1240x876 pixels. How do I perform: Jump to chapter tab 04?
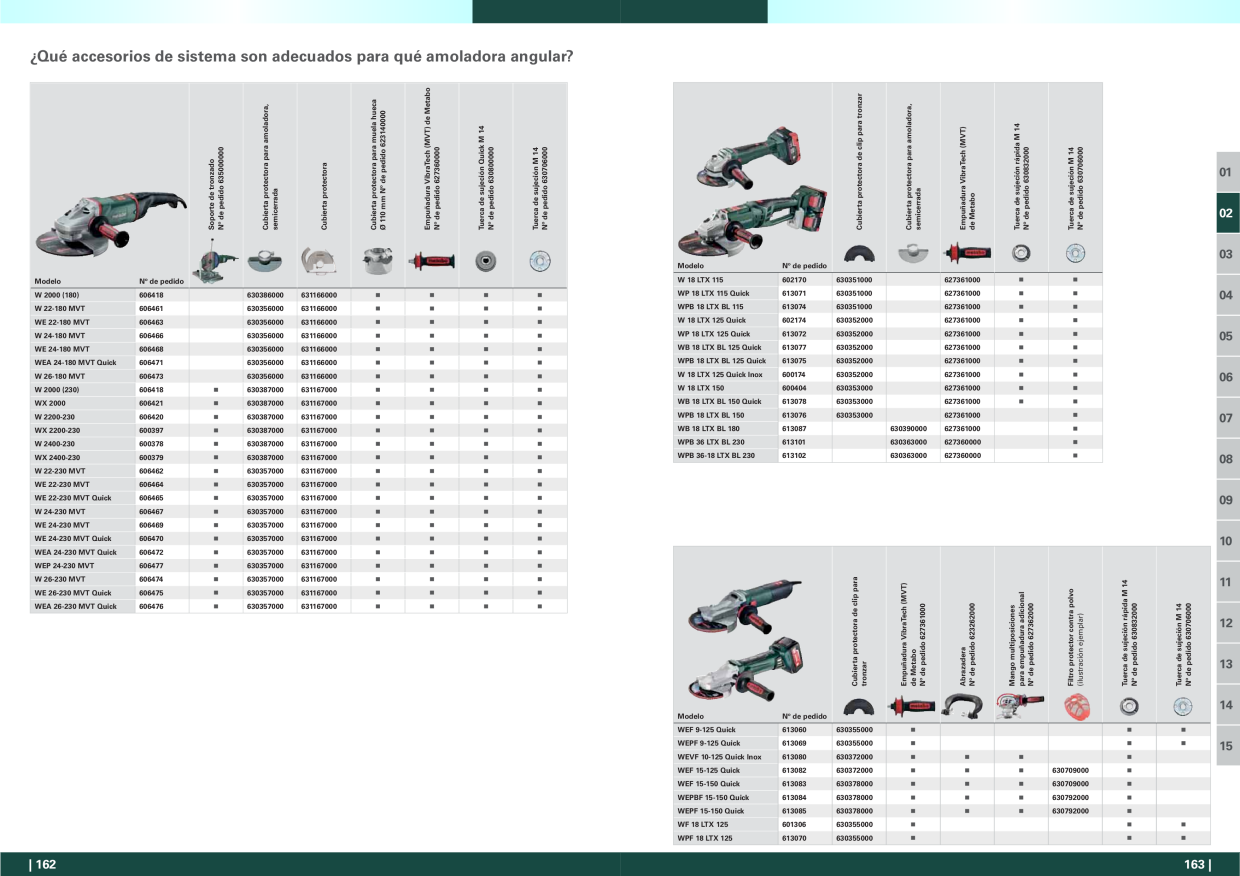click(1226, 295)
